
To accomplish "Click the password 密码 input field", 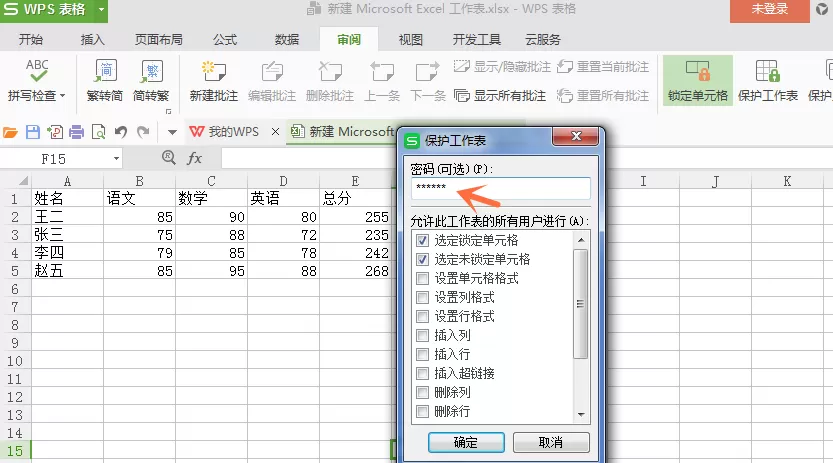I will pyautogui.click(x=500, y=188).
